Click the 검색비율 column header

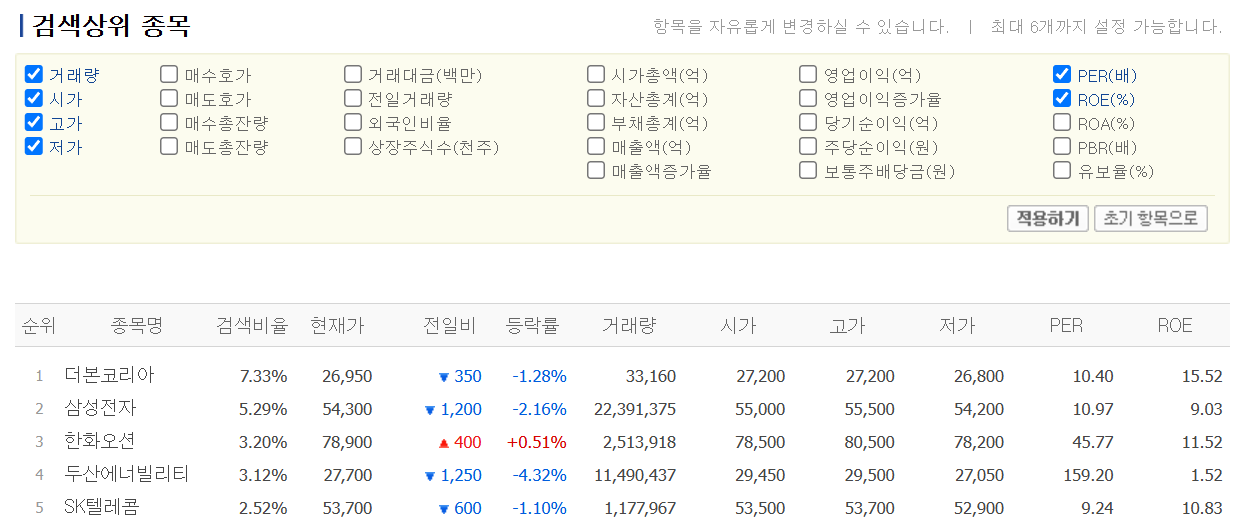[x=252, y=326]
